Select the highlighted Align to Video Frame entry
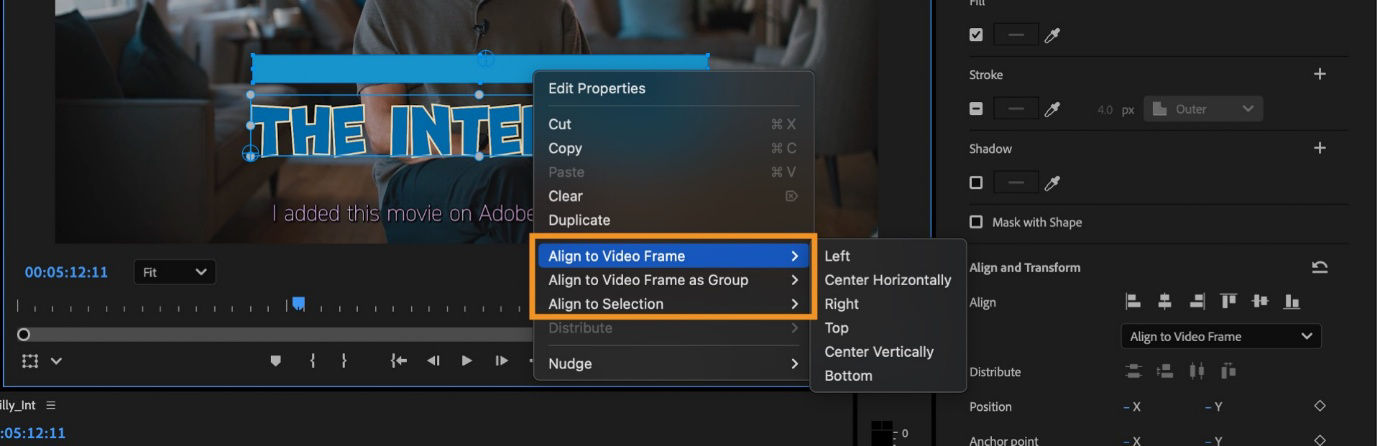1380x446 pixels. click(674, 256)
